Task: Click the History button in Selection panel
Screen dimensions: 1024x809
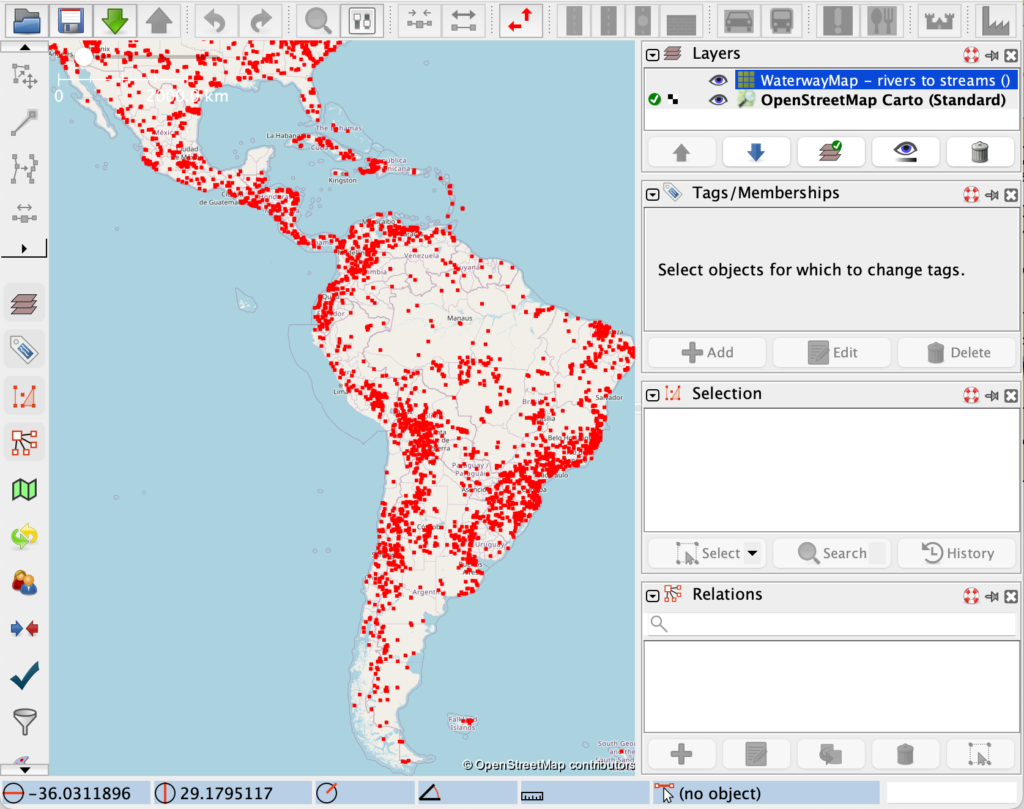Action: (958, 553)
